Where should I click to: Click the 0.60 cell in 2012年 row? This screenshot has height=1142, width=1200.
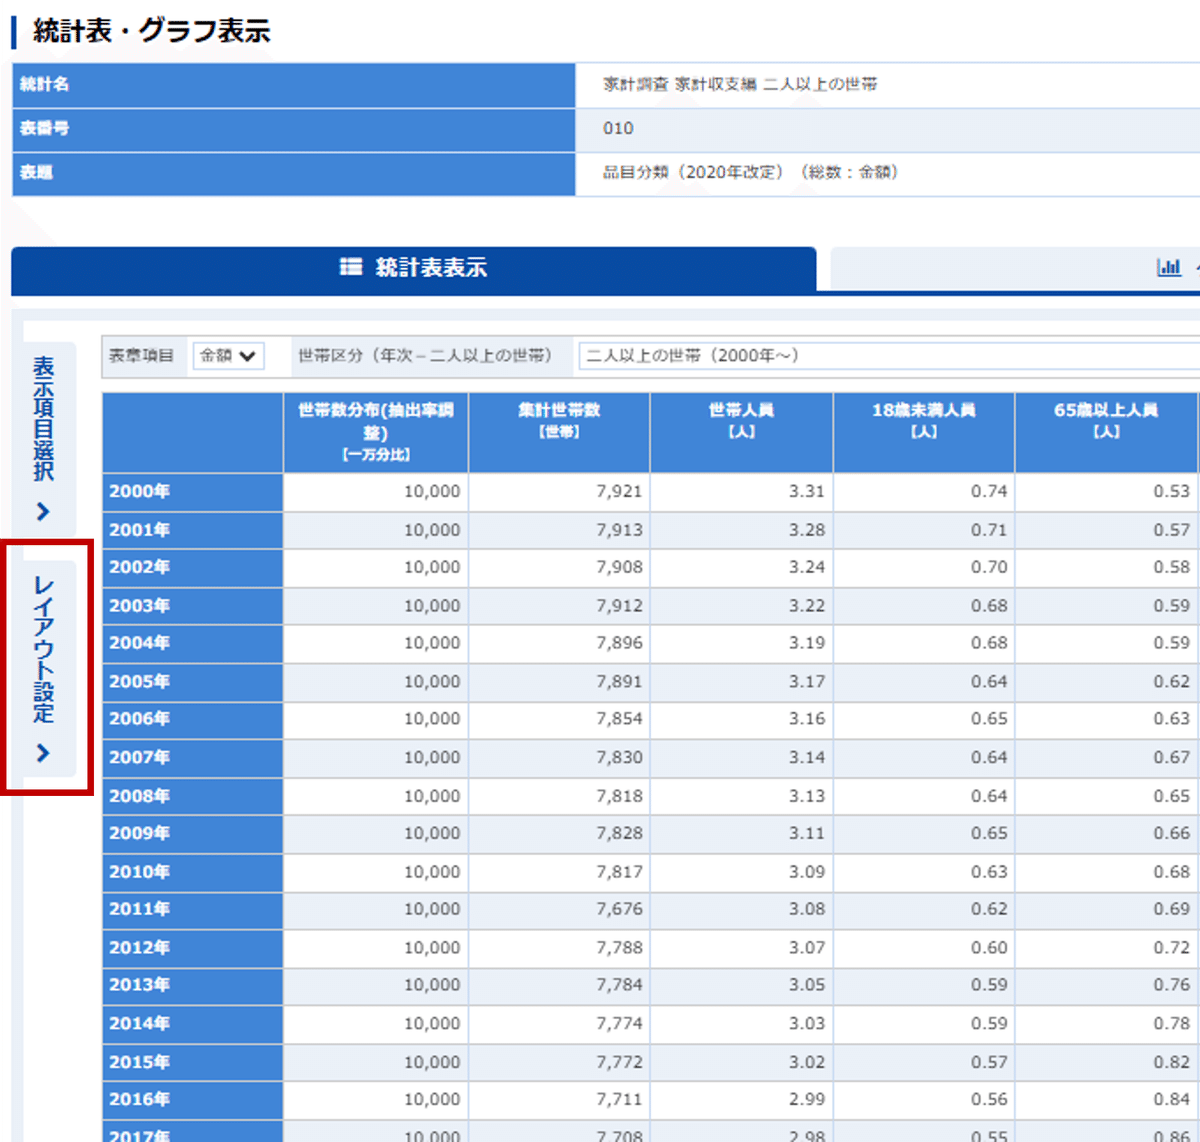(x=924, y=948)
